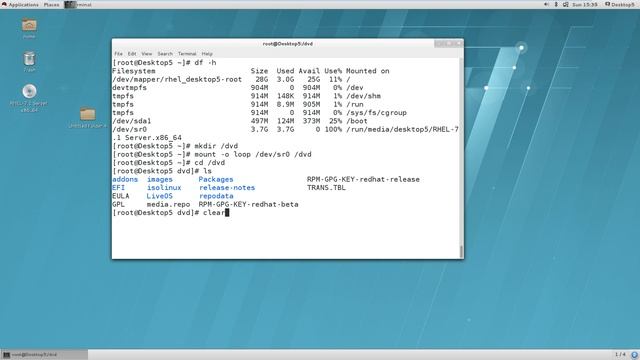This screenshot has width=640, height=360.
Task: Click the 'images' directory name in terminal
Action: coord(160,179)
